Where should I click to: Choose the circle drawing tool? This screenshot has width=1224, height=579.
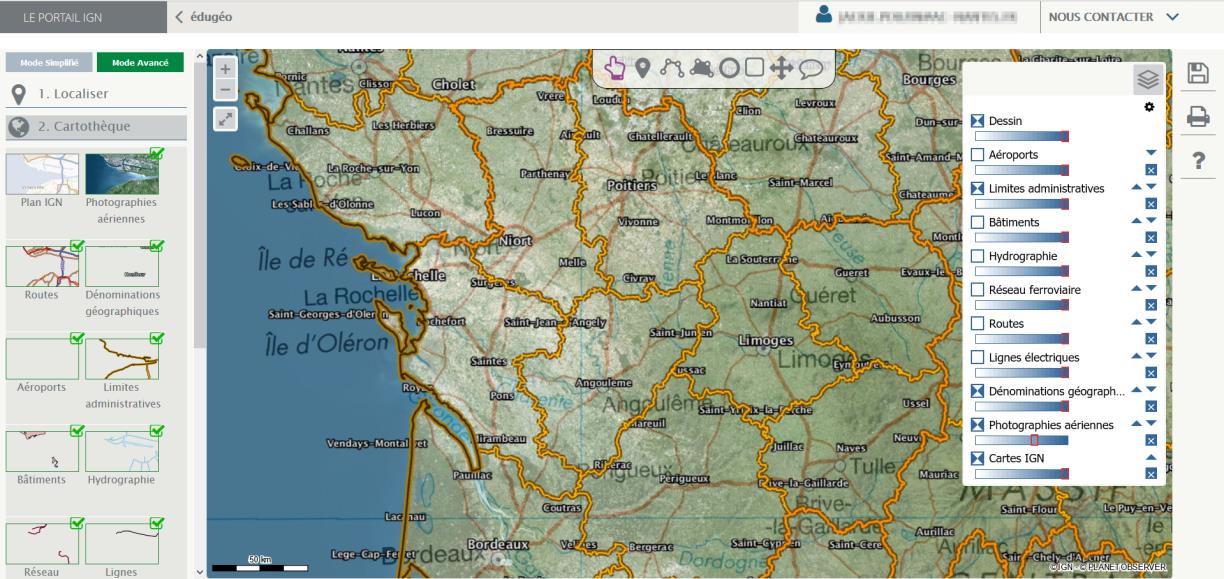coord(729,68)
